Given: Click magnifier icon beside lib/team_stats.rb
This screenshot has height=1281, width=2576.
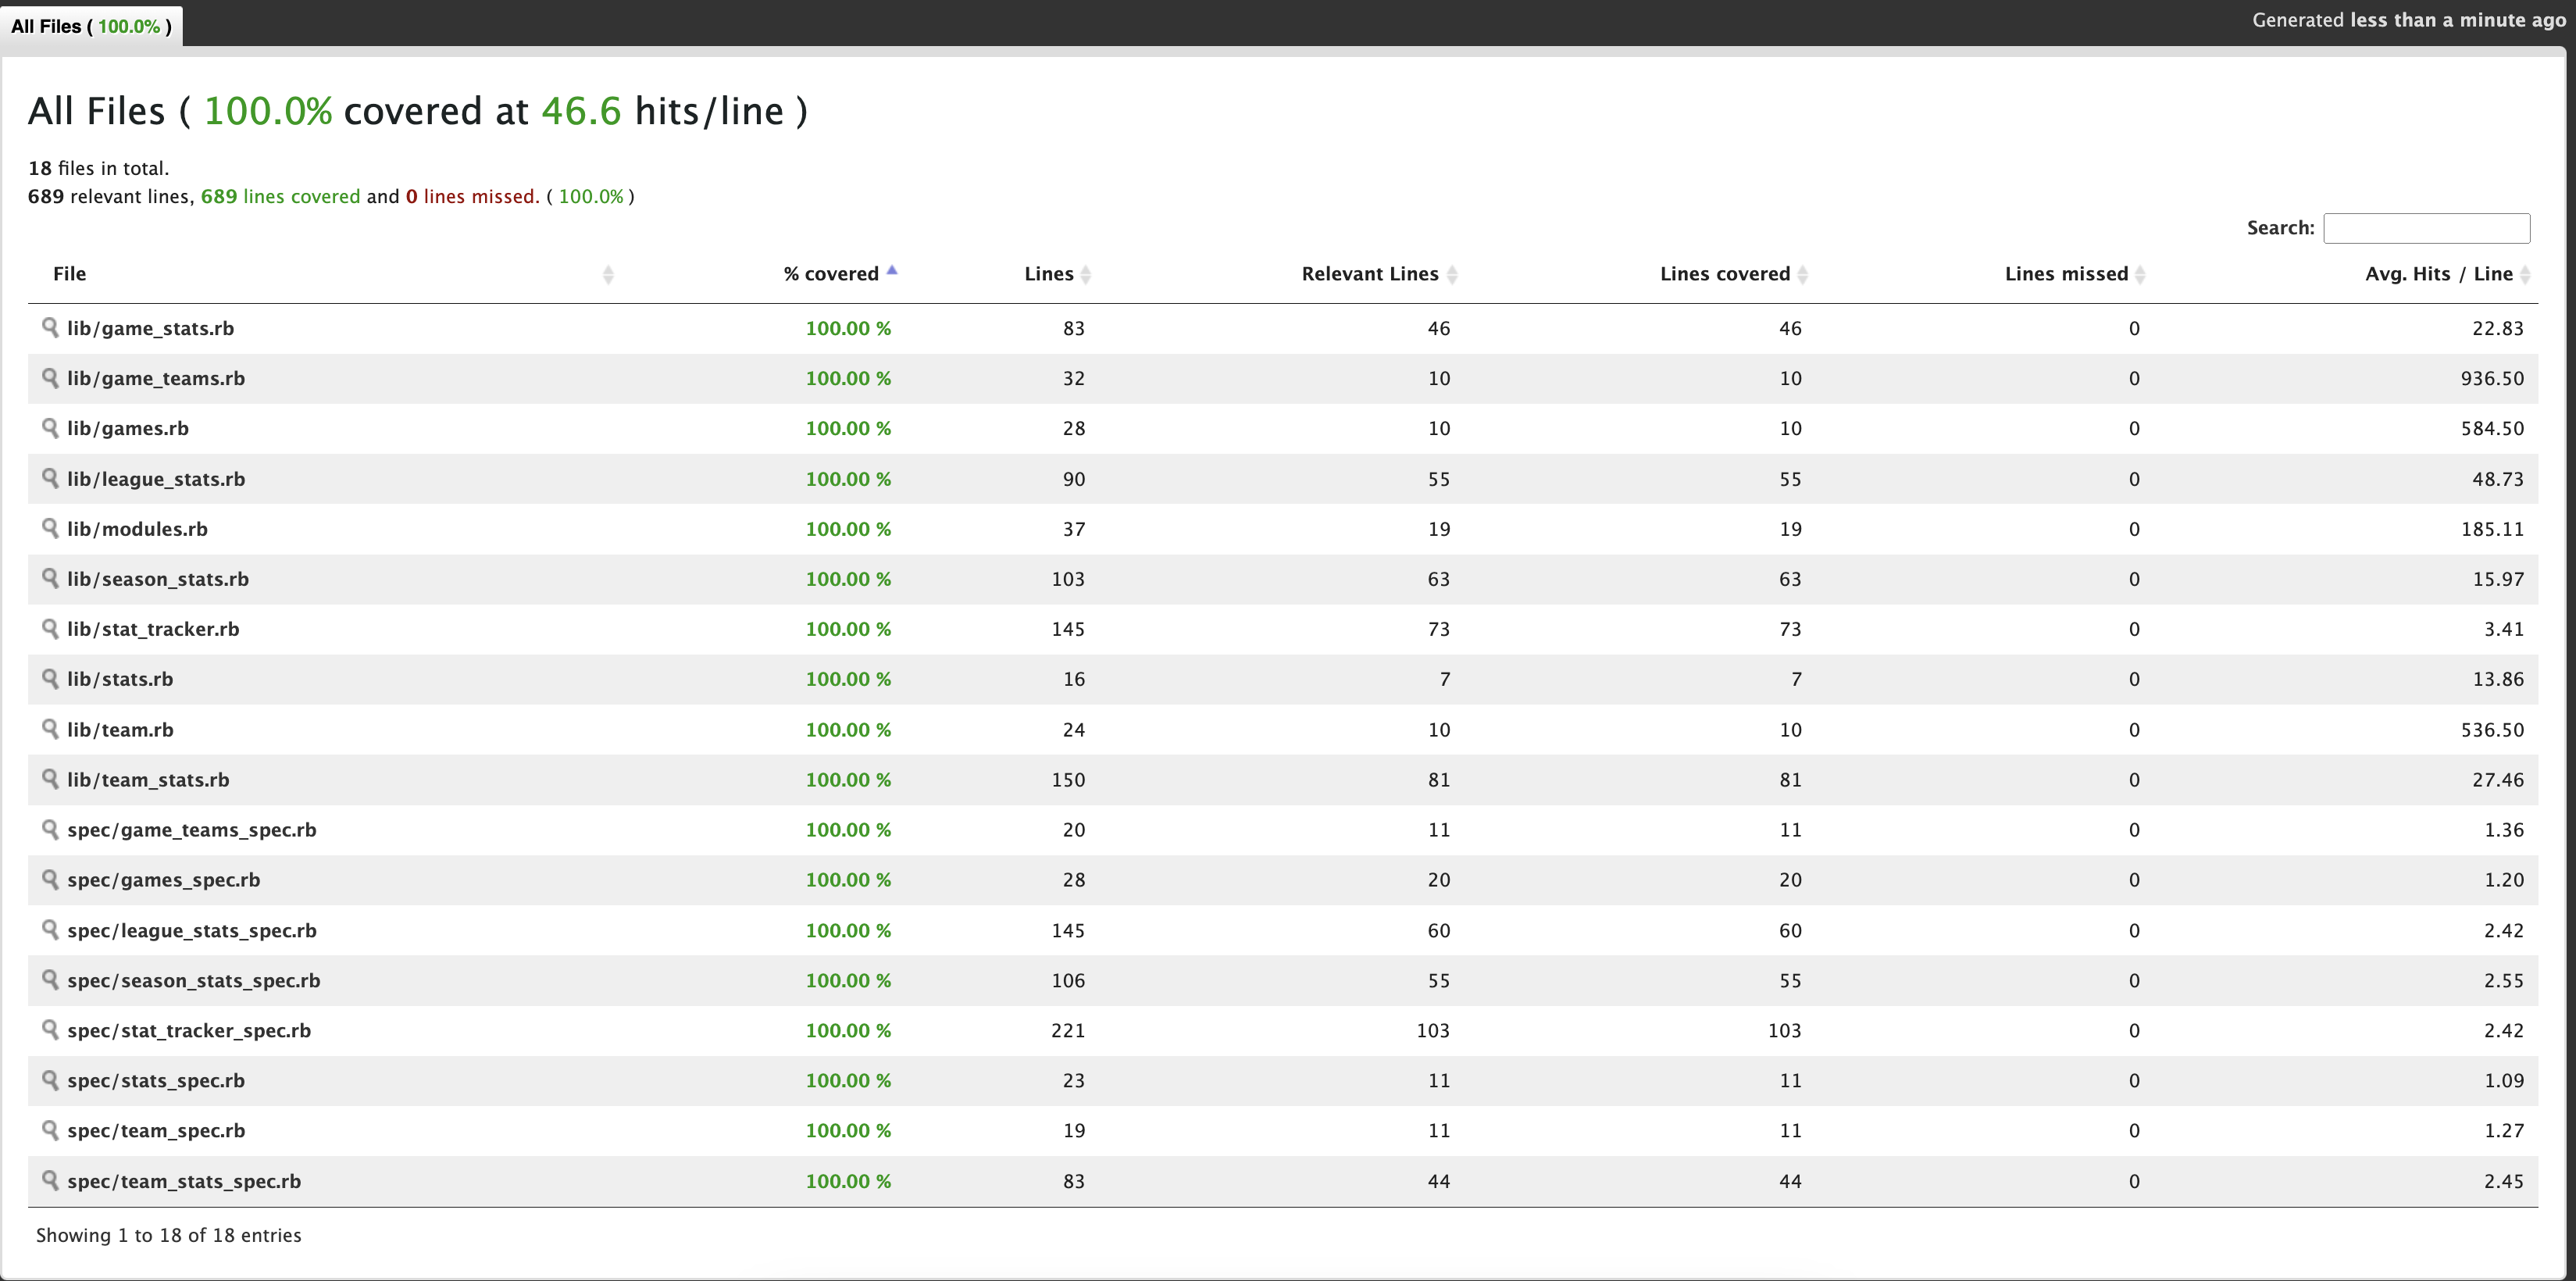Looking at the screenshot, I should (x=50, y=779).
